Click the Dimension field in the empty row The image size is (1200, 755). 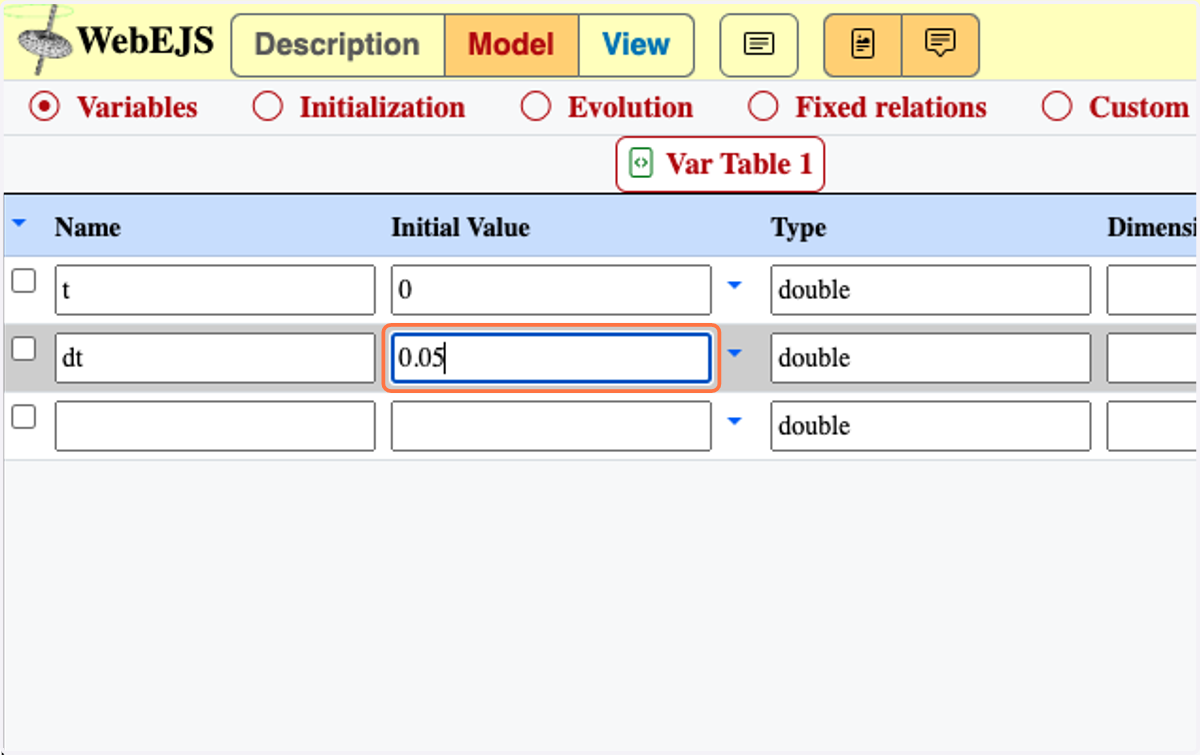[1152, 426]
